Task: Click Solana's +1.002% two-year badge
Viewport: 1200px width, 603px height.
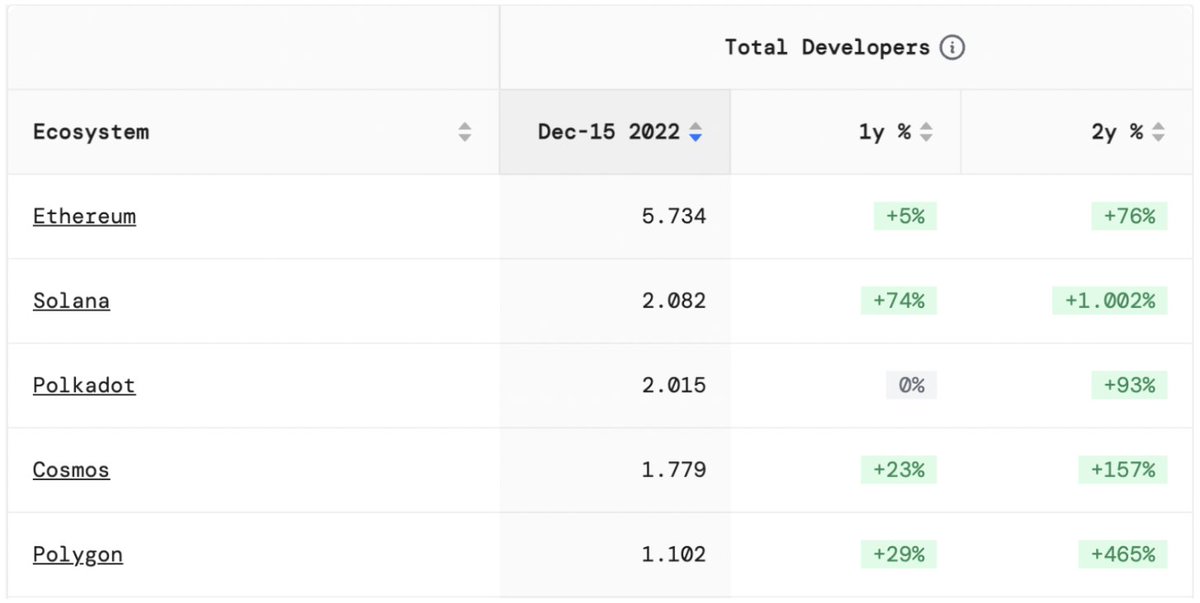Action: point(1110,300)
